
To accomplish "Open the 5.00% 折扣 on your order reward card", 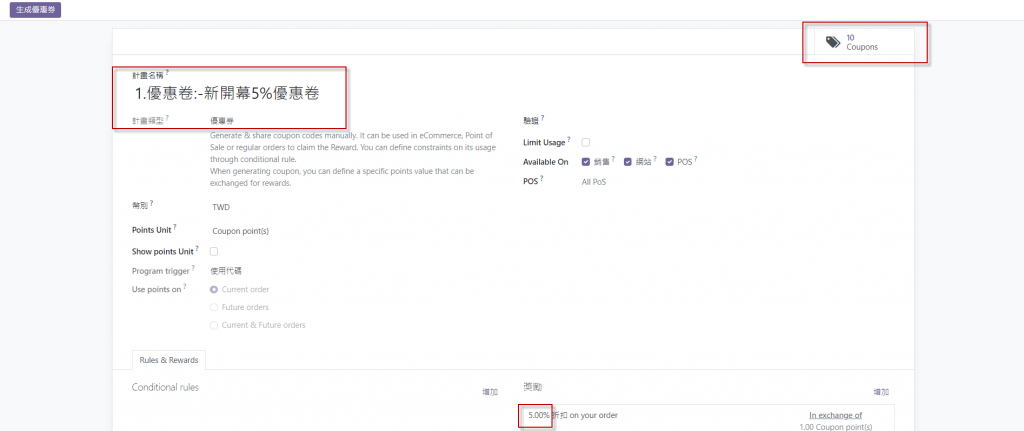I will pos(709,418).
